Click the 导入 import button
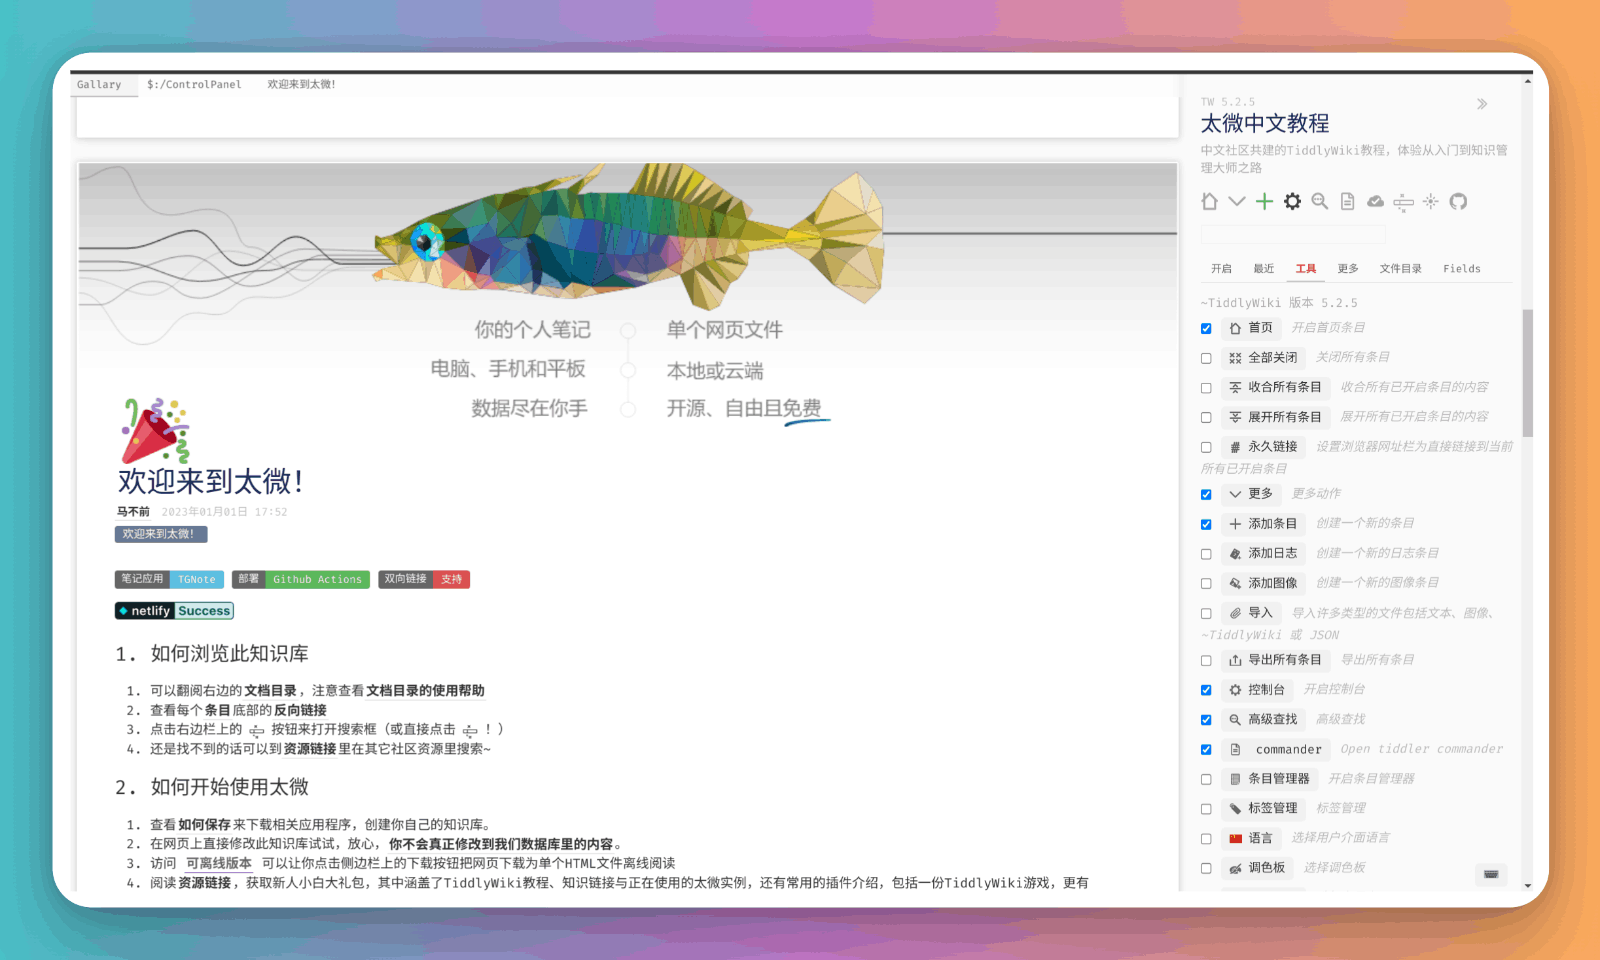This screenshot has width=1600, height=960. tap(1250, 613)
